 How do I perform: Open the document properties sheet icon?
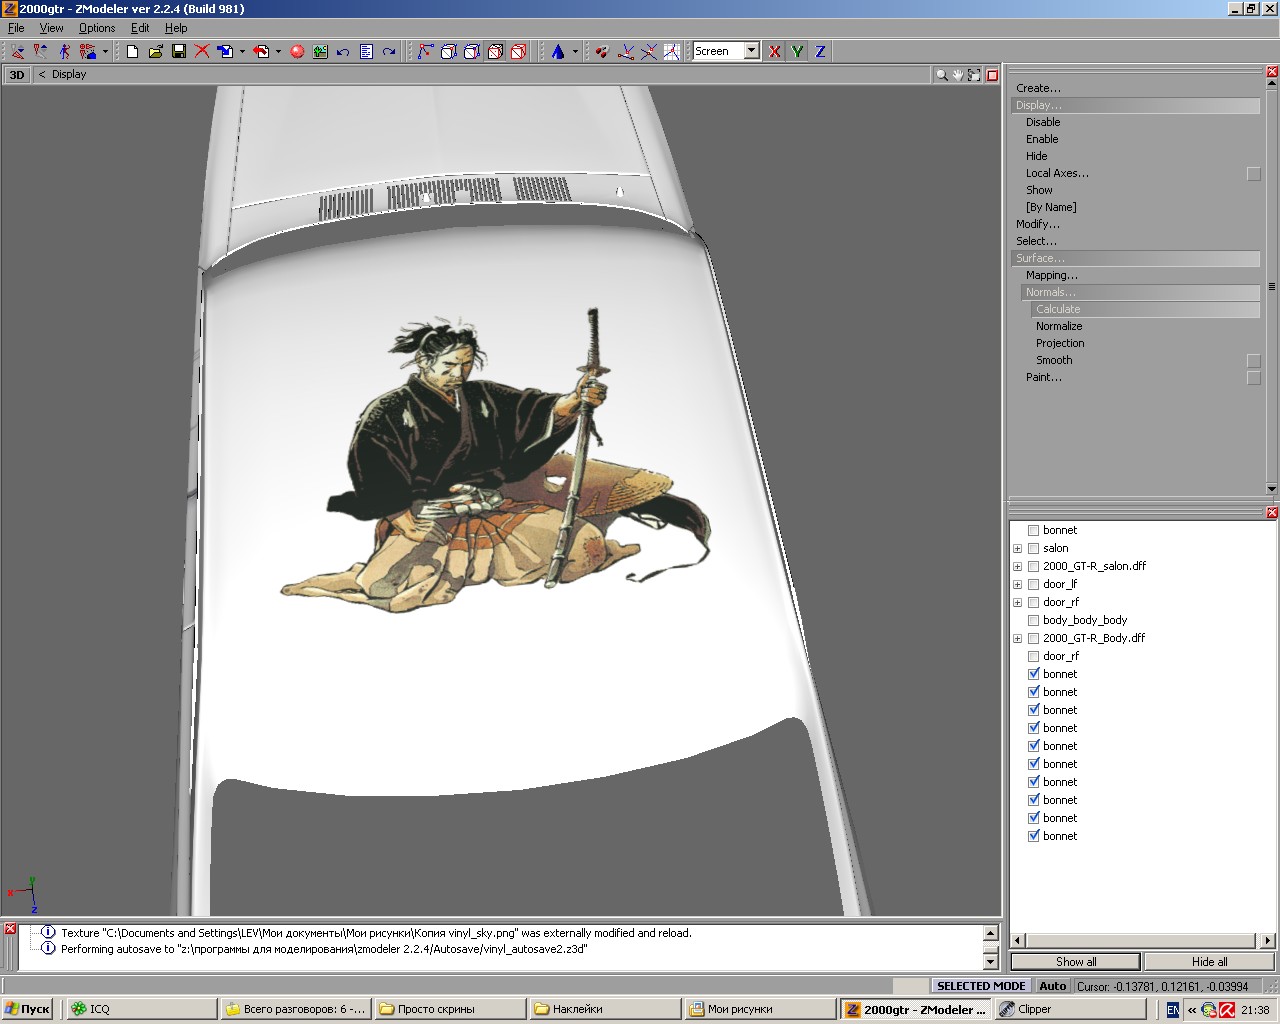coord(366,51)
